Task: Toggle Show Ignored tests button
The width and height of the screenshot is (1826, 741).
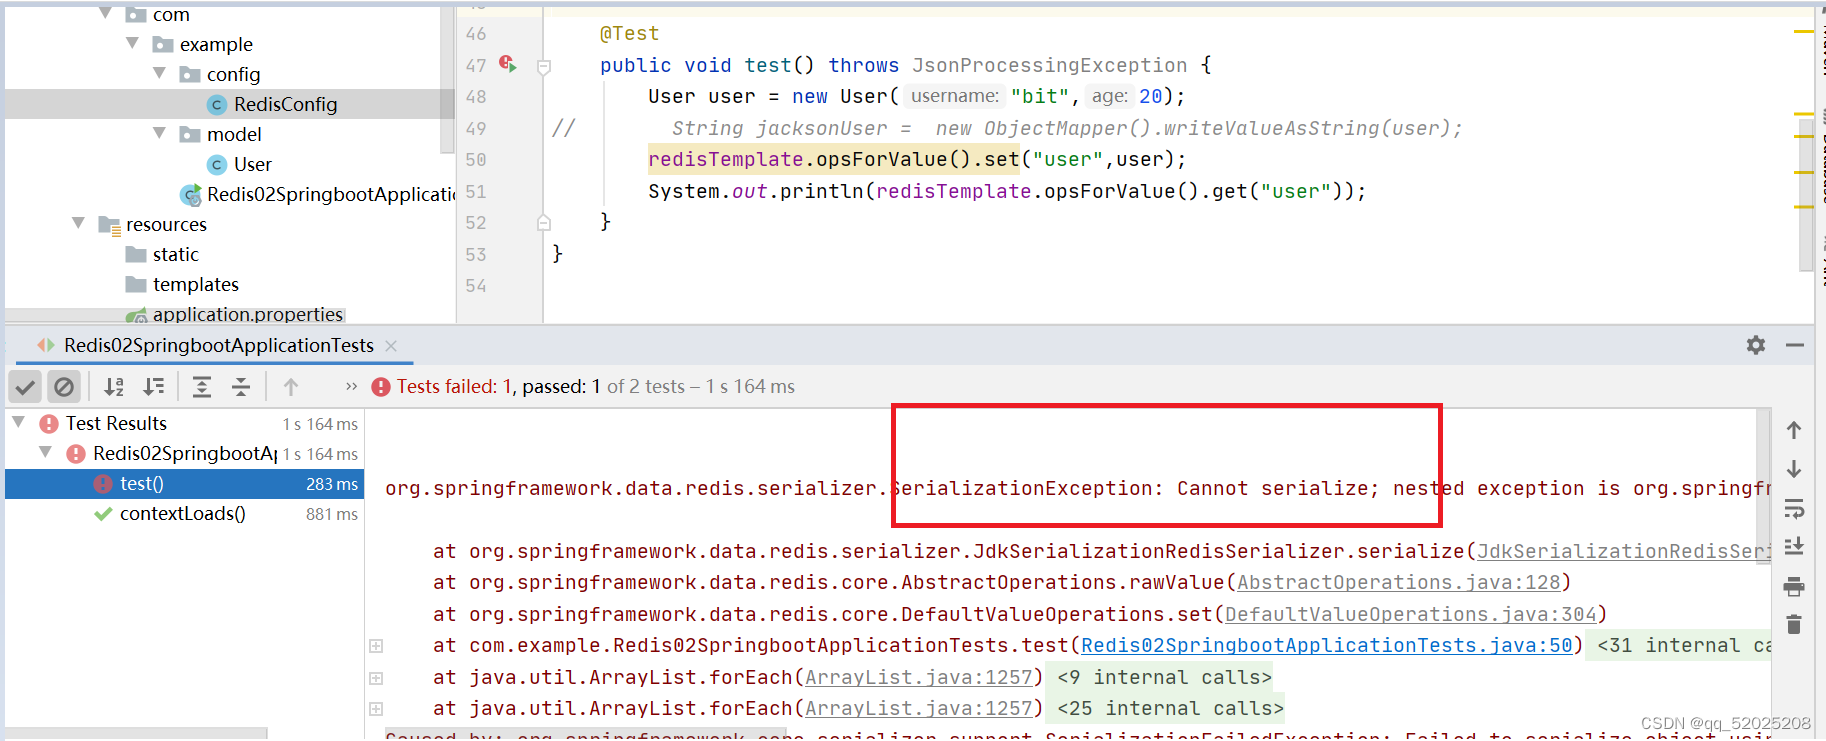Action: coord(64,387)
